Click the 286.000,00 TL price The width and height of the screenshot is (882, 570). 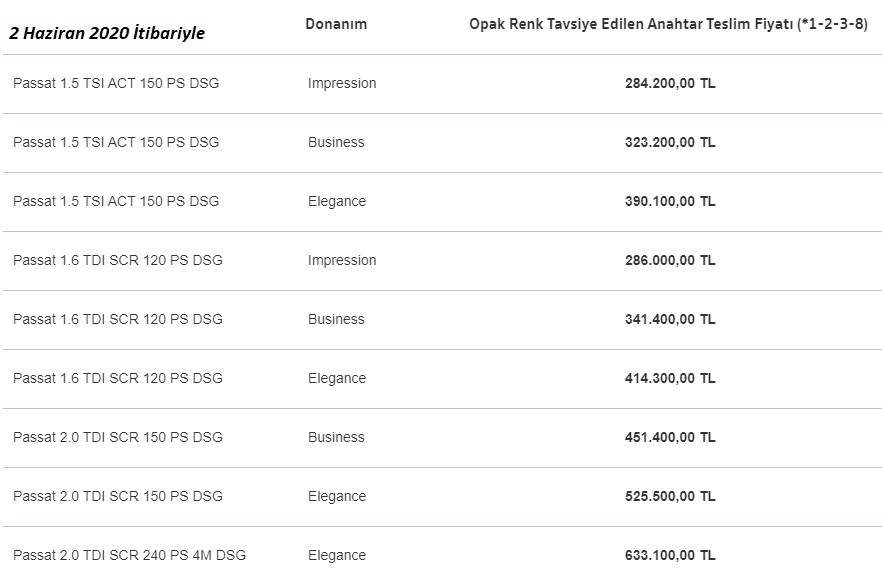tap(670, 261)
